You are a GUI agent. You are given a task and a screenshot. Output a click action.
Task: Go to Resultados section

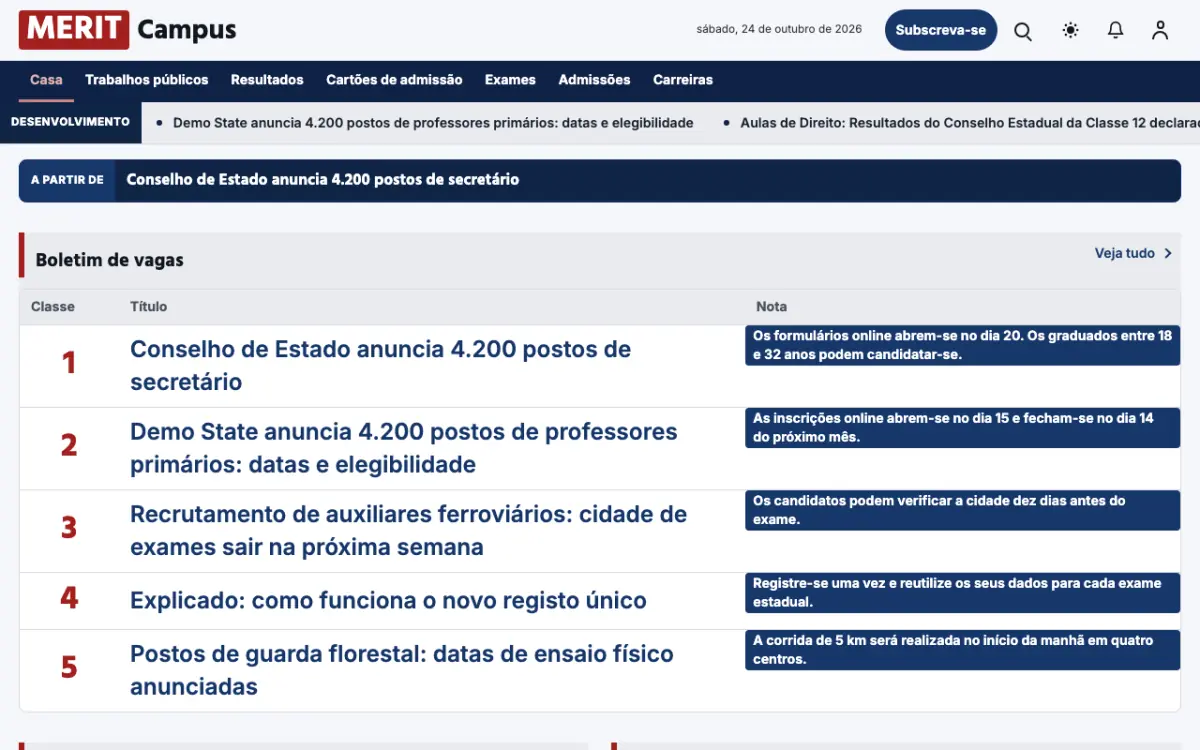267,80
